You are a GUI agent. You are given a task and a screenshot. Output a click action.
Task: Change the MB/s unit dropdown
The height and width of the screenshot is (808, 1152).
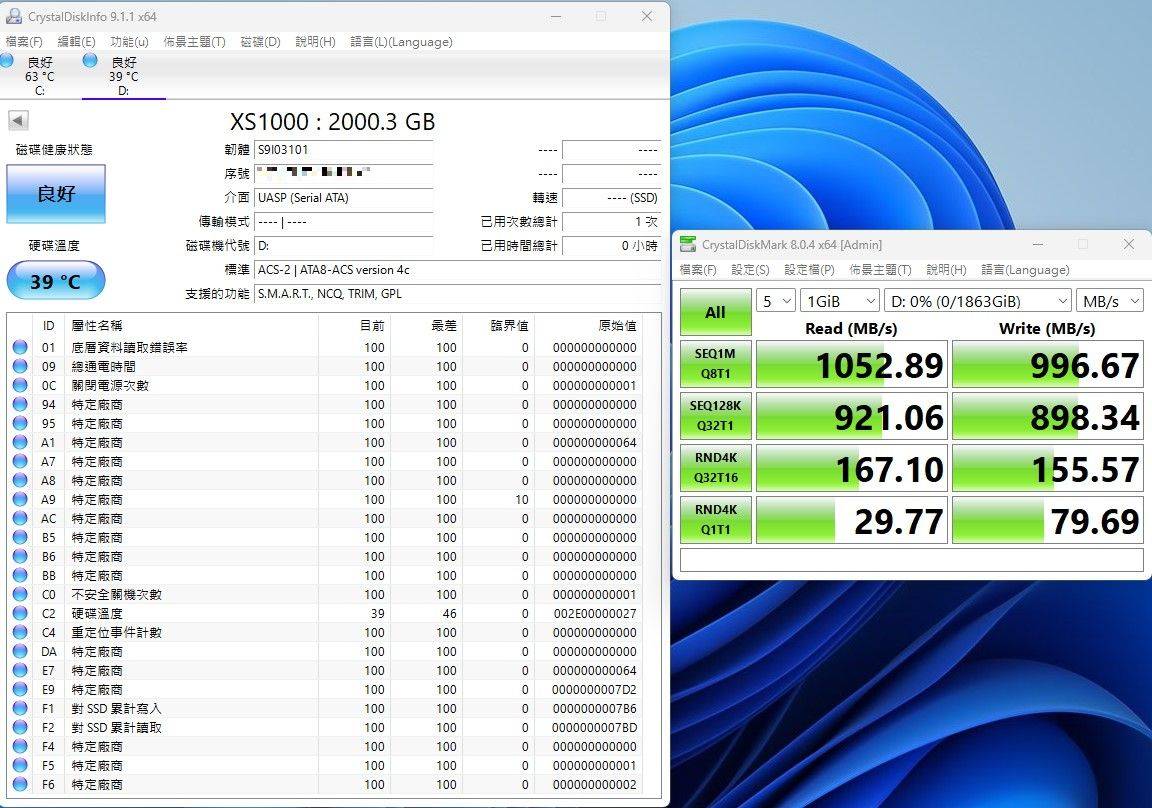(x=1110, y=301)
